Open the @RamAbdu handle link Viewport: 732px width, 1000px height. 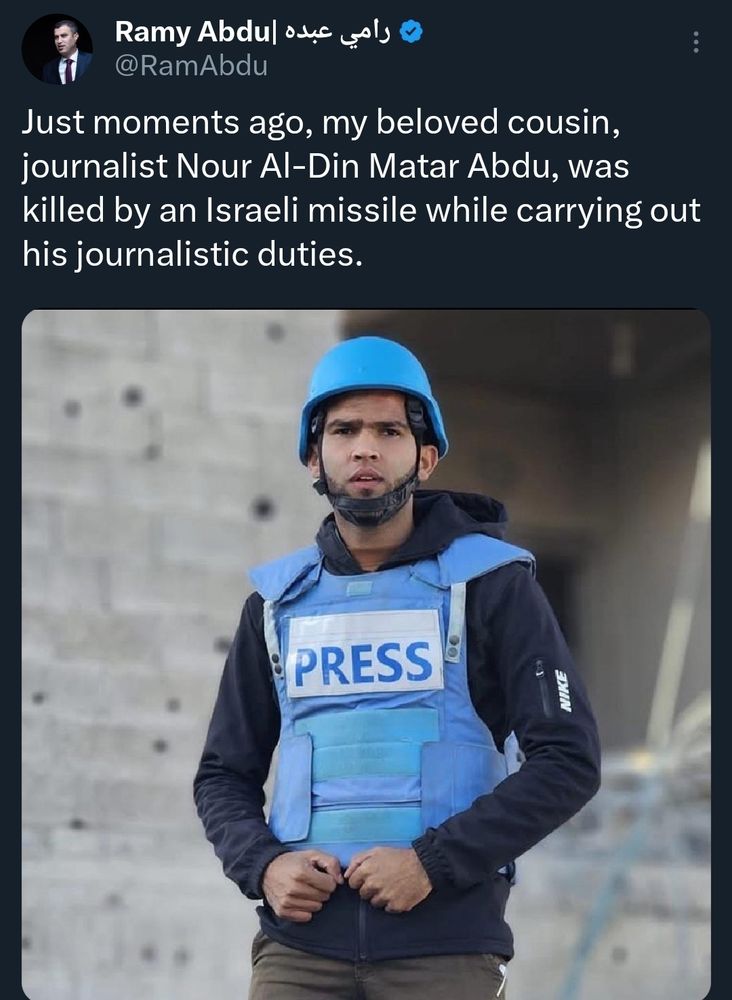pos(191,66)
